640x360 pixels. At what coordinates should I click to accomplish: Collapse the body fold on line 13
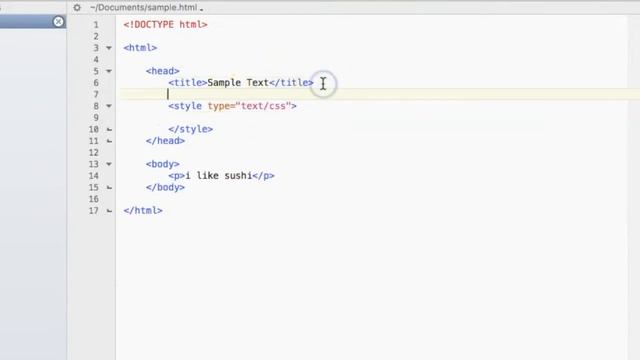[109, 164]
